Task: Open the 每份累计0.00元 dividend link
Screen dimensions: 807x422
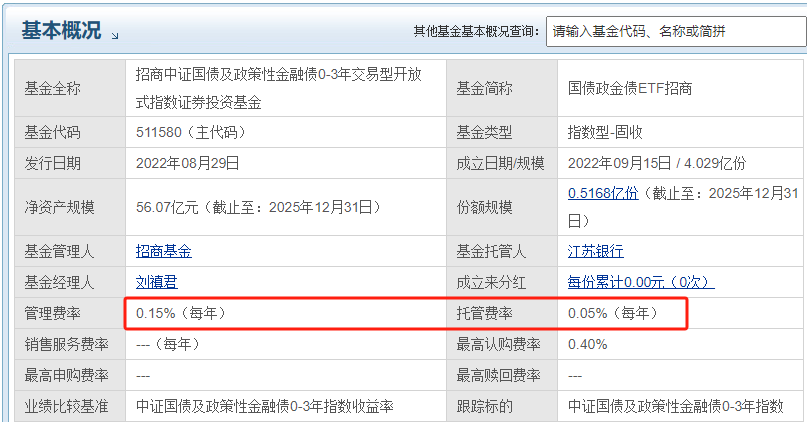Action: coord(642,282)
